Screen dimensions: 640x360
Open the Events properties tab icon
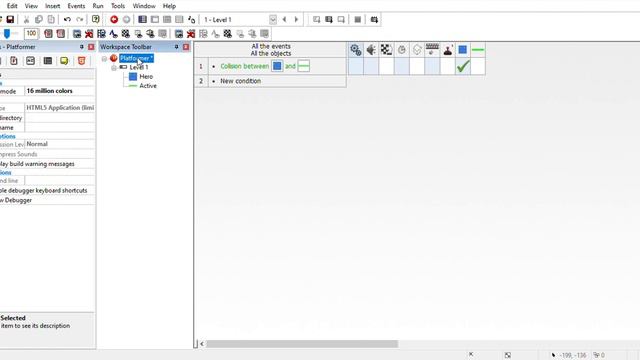(x=48, y=61)
